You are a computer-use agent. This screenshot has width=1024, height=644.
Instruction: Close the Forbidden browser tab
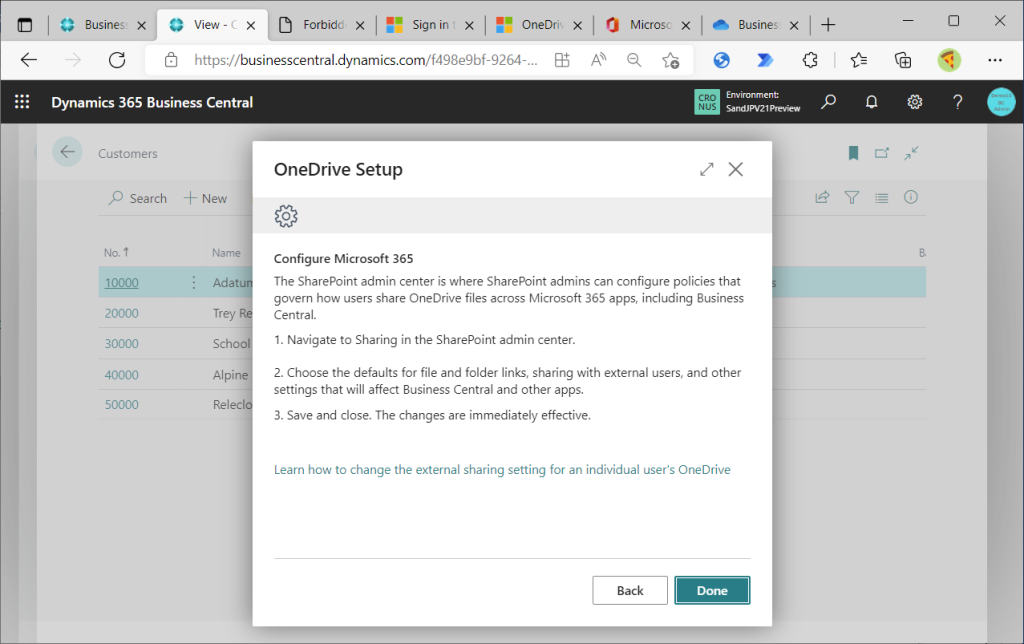pyautogui.click(x=360, y=25)
